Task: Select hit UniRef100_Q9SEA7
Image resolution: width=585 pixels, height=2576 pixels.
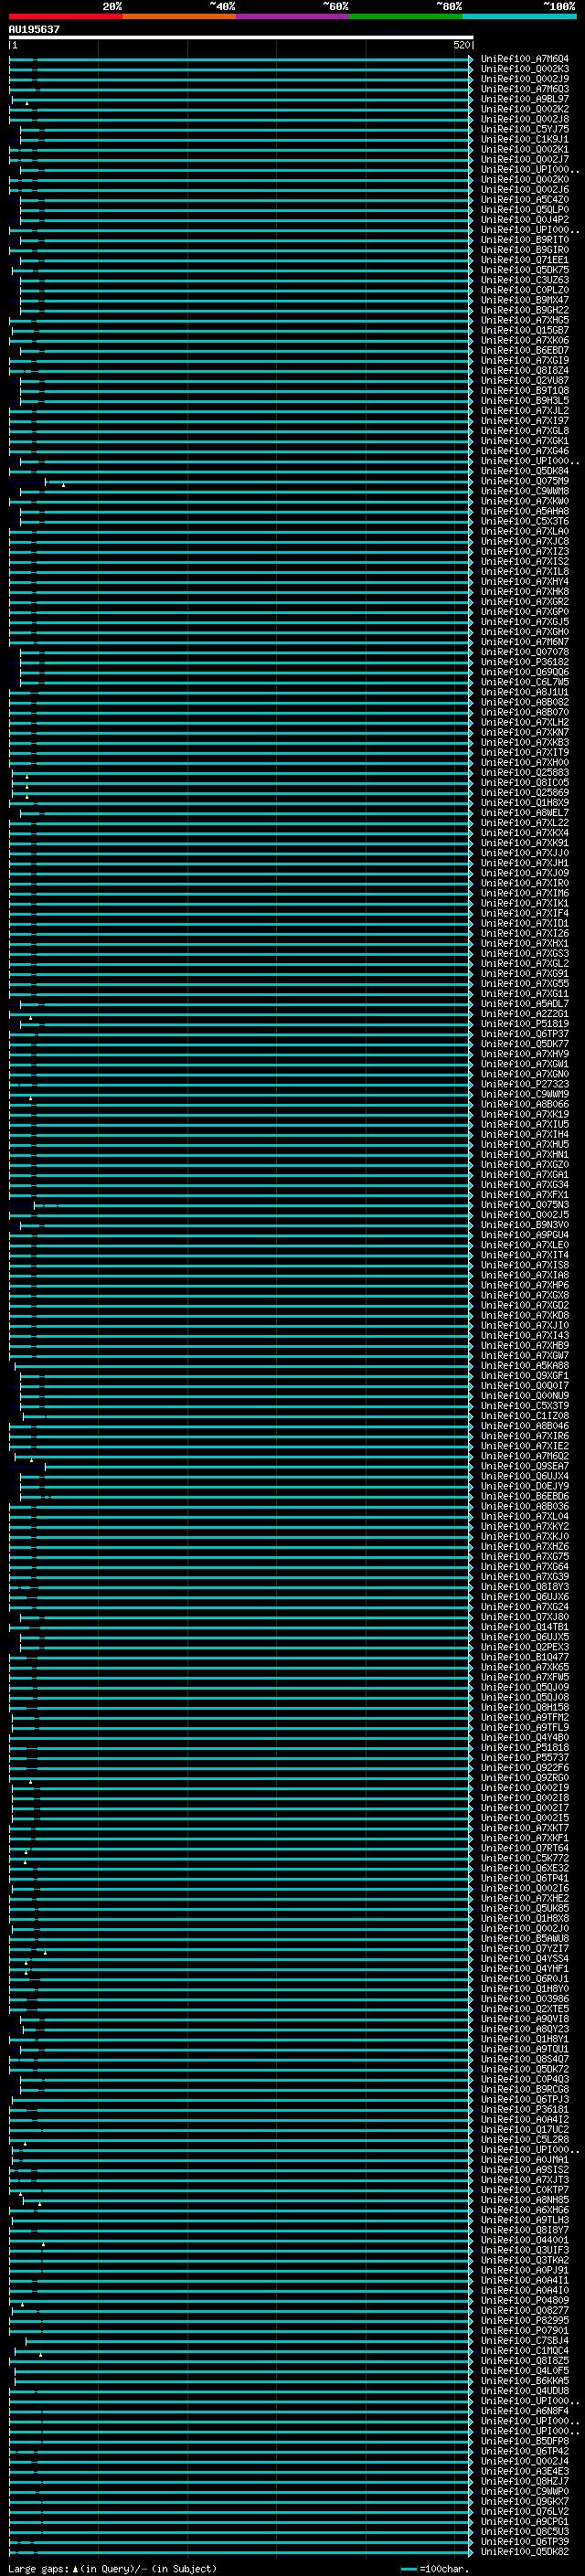Action: pyautogui.click(x=525, y=1466)
